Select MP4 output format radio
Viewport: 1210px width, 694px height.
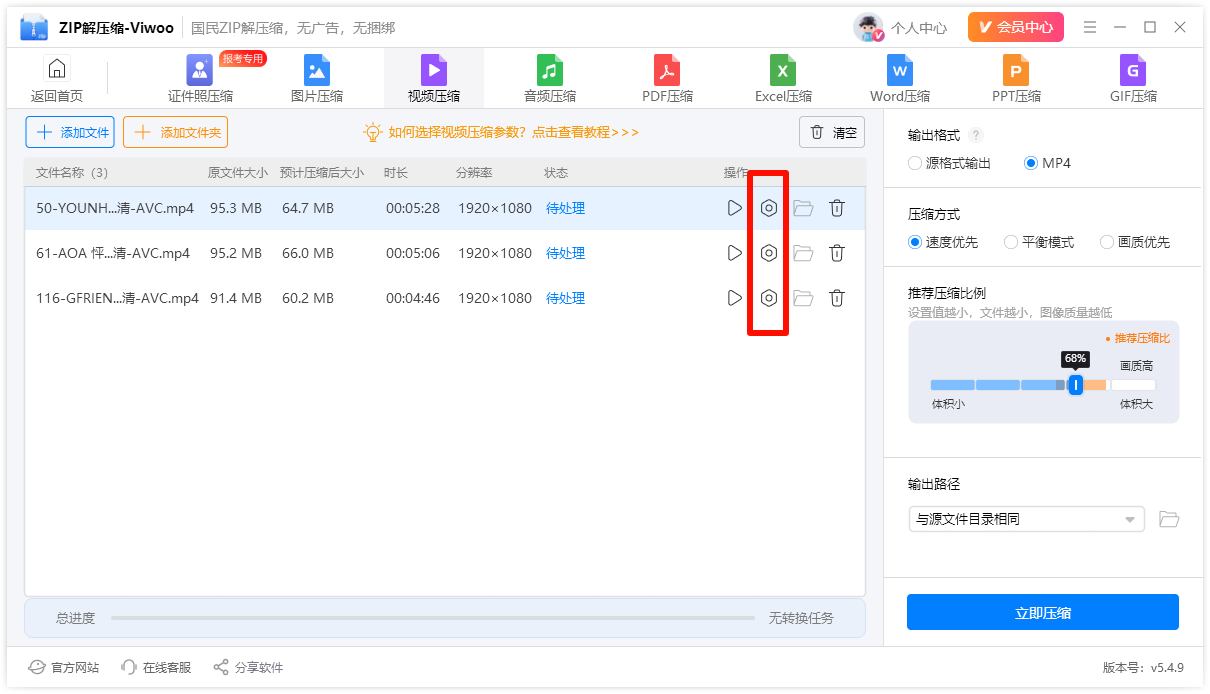point(1047,163)
